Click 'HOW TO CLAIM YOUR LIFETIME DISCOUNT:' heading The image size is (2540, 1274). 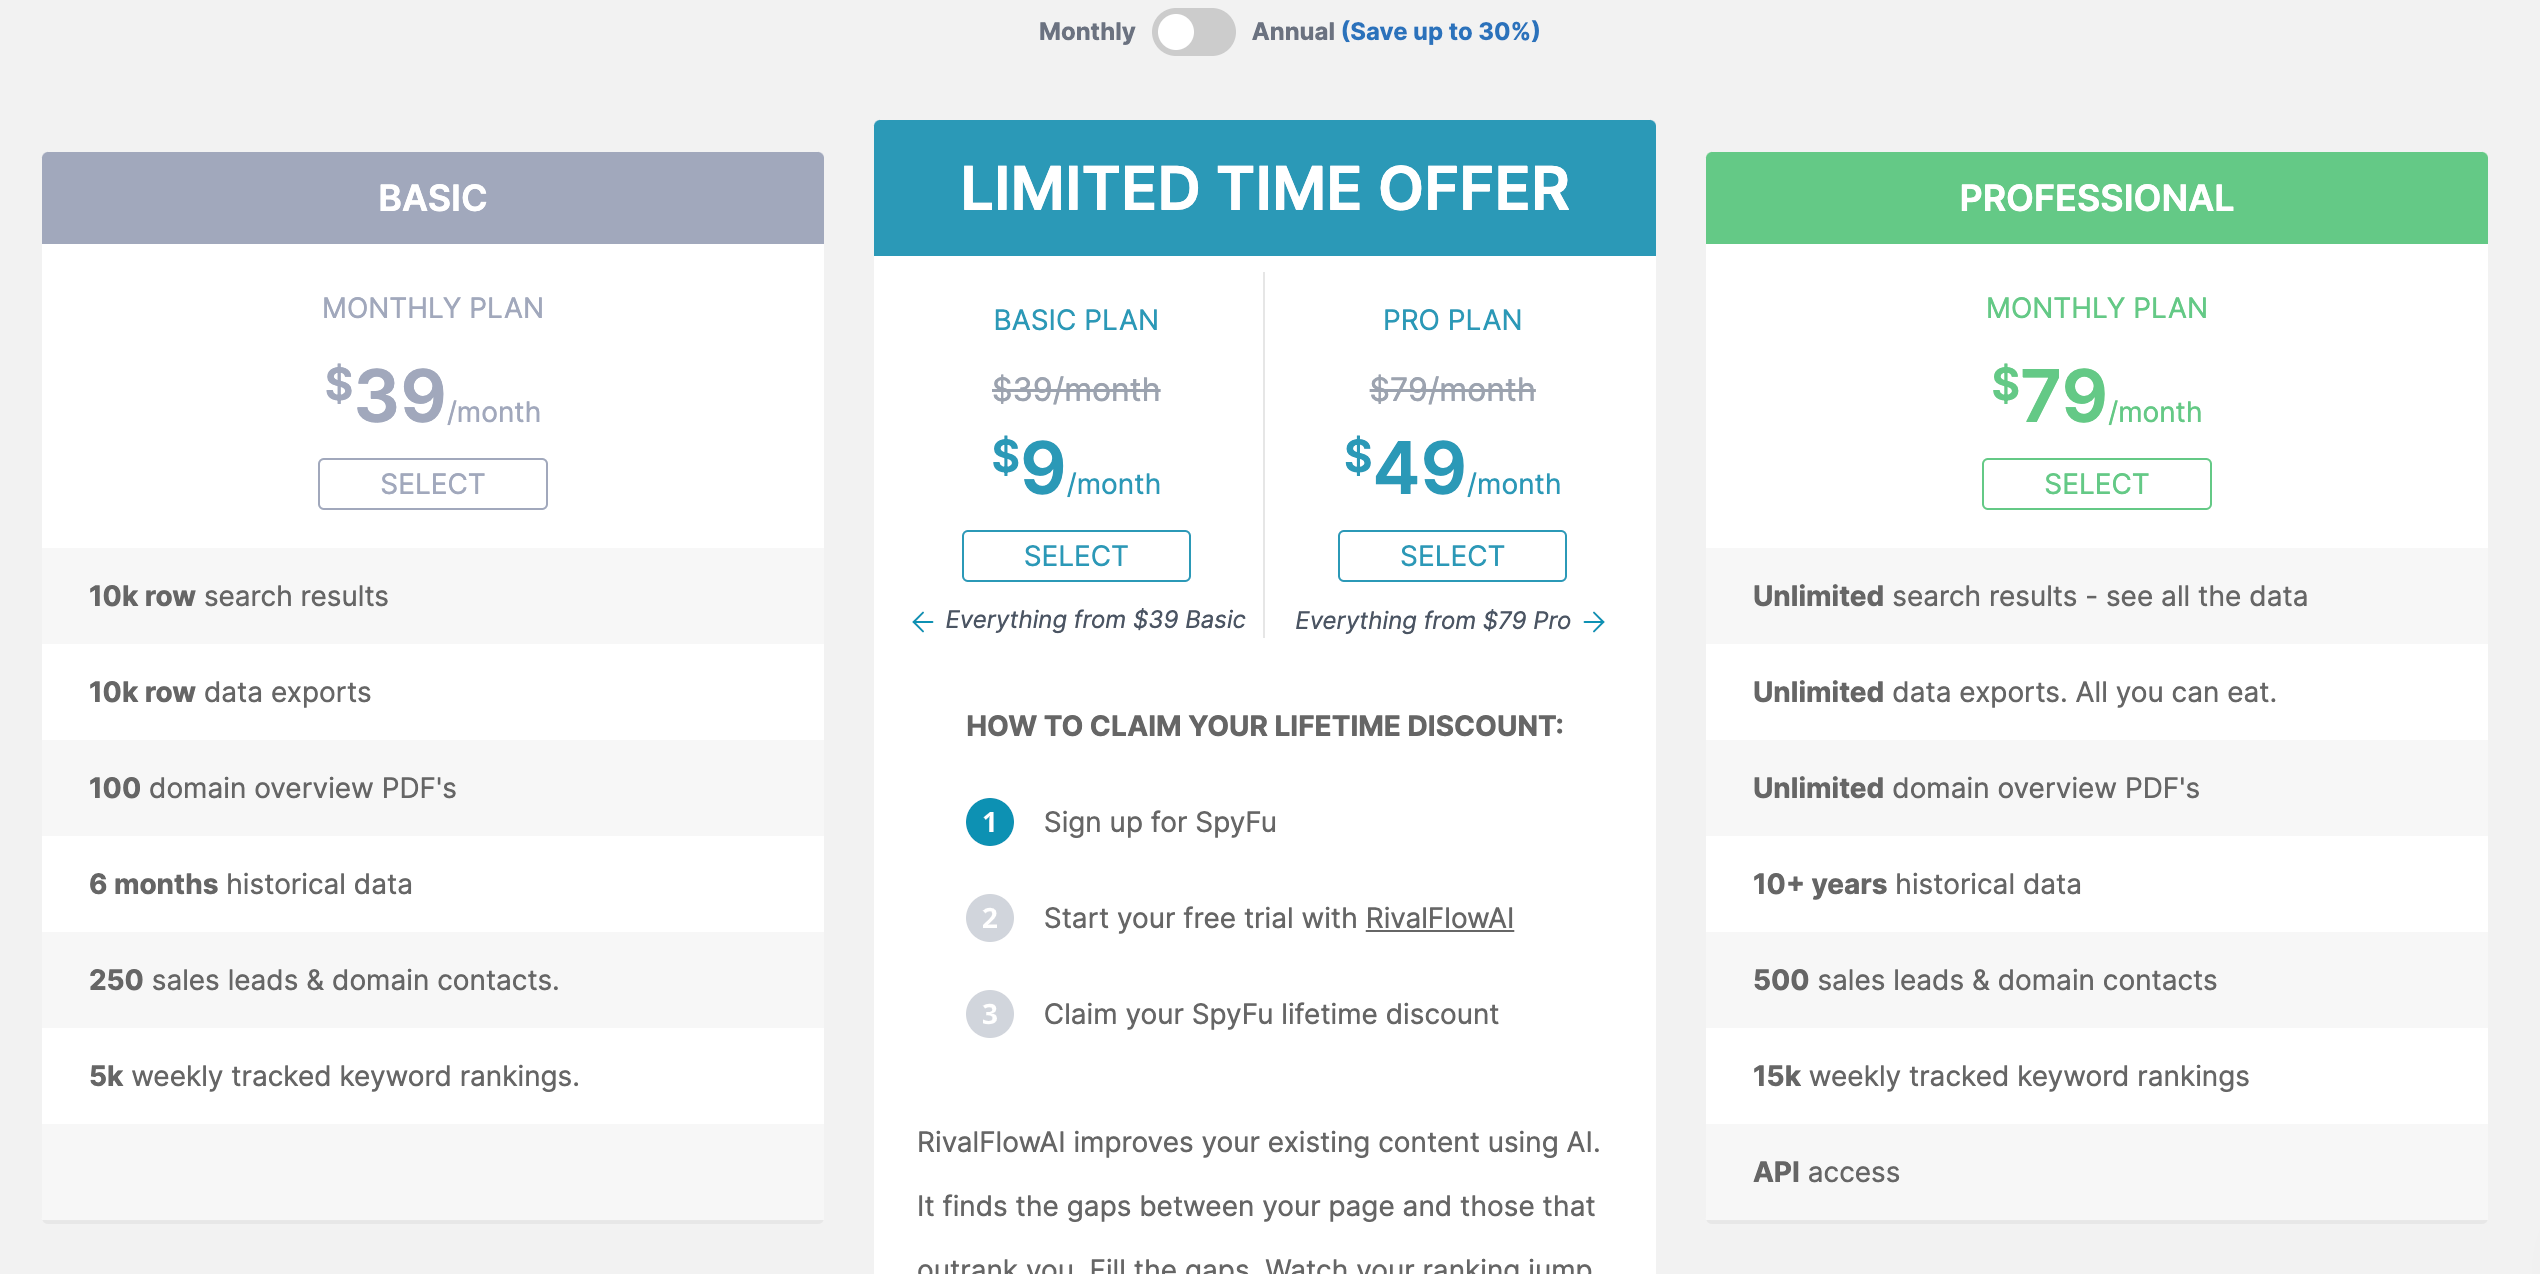1265,726
